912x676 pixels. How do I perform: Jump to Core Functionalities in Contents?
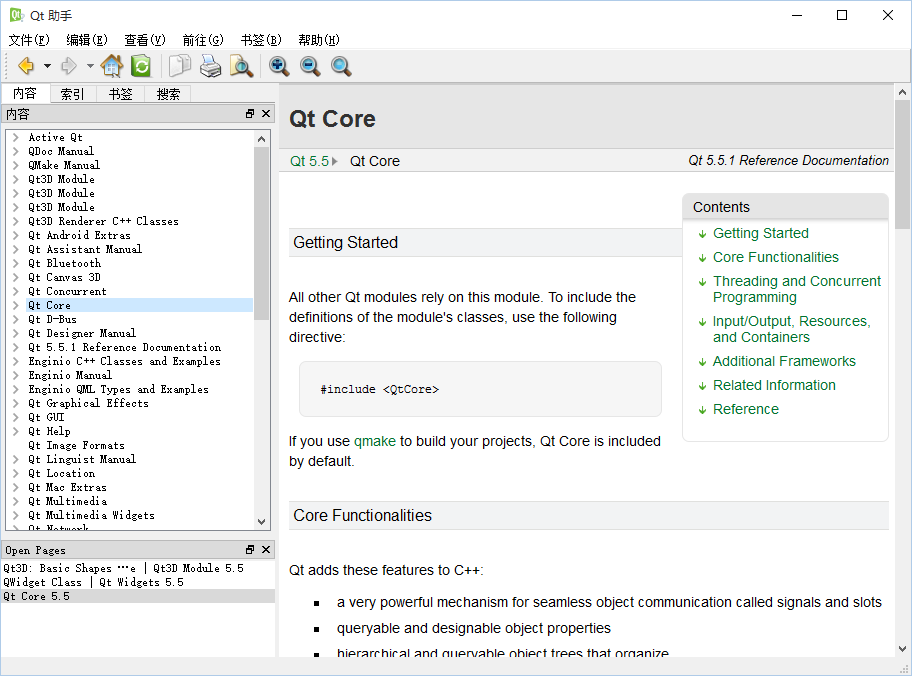(775, 257)
